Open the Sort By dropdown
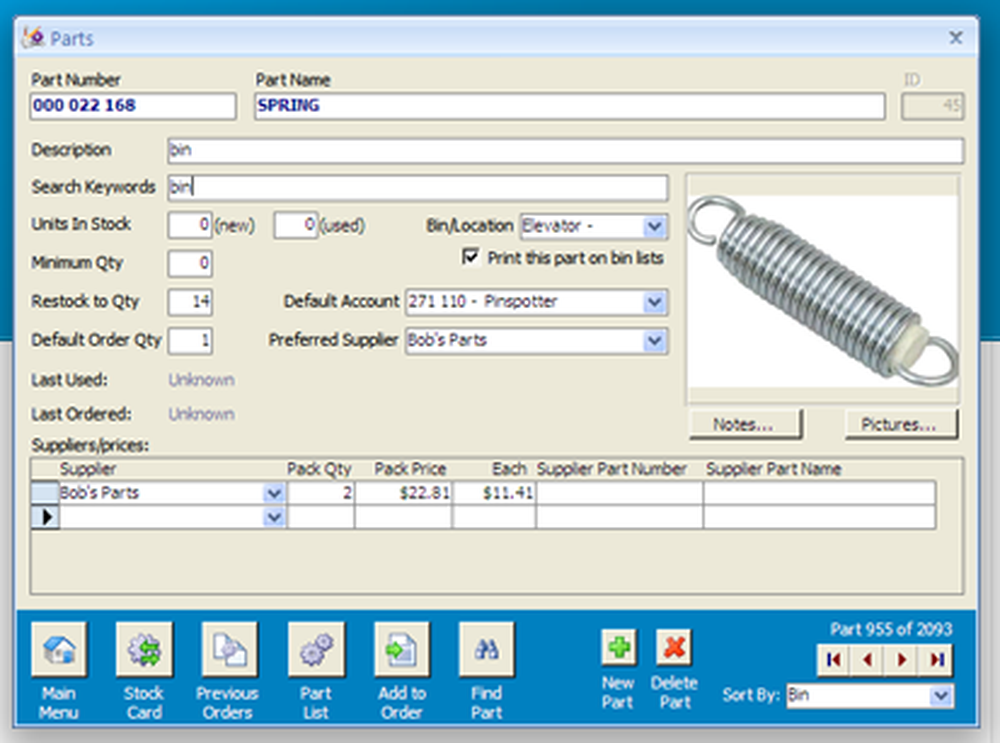The height and width of the screenshot is (743, 1000). pyautogui.click(x=938, y=696)
